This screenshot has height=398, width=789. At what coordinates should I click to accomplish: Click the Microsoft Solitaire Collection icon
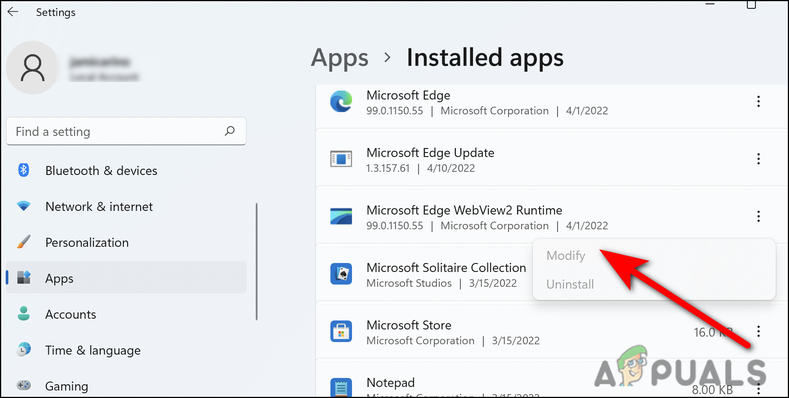point(341,274)
